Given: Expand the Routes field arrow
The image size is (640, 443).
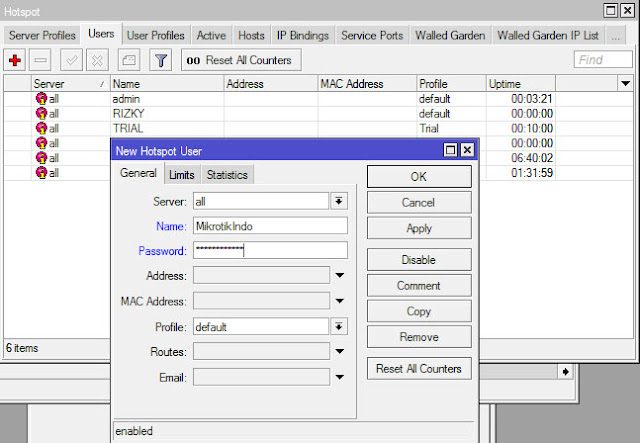Looking at the screenshot, I should click(x=340, y=352).
